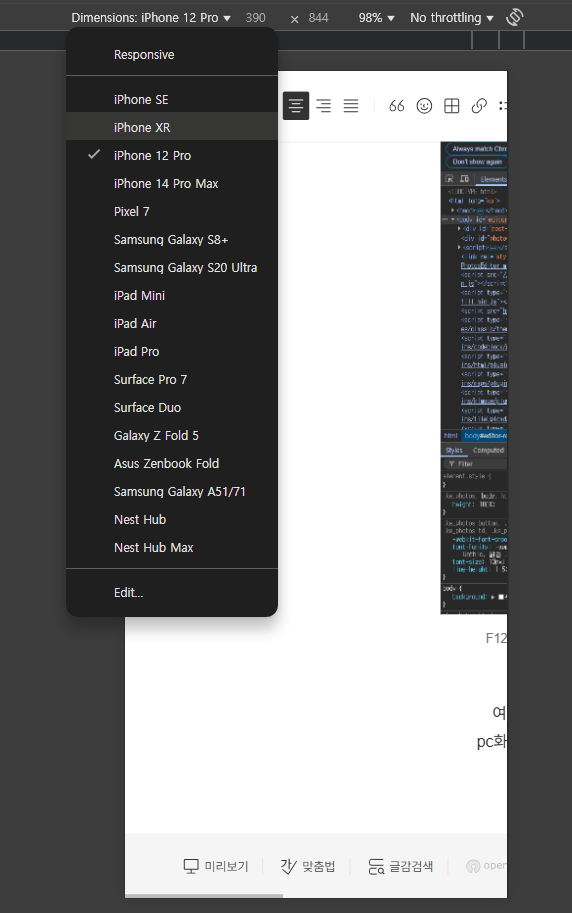Choose Surface Pro 7 device
The height and width of the screenshot is (913, 572).
click(x=172, y=379)
